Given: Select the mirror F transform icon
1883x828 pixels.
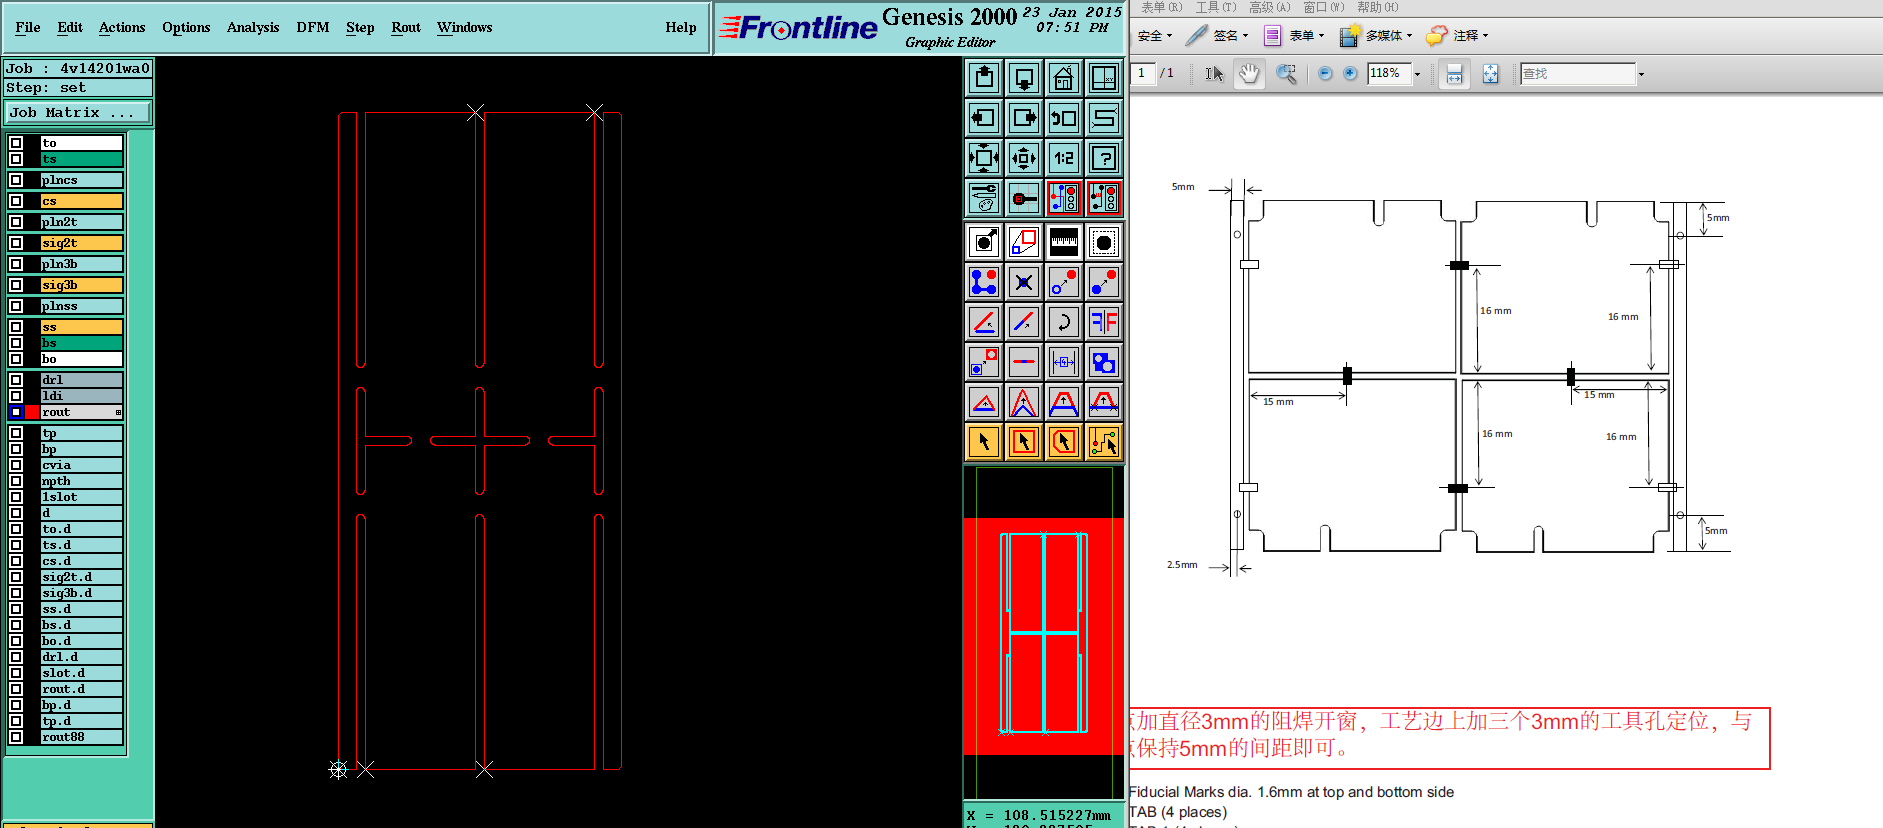Looking at the screenshot, I should [x=1104, y=322].
